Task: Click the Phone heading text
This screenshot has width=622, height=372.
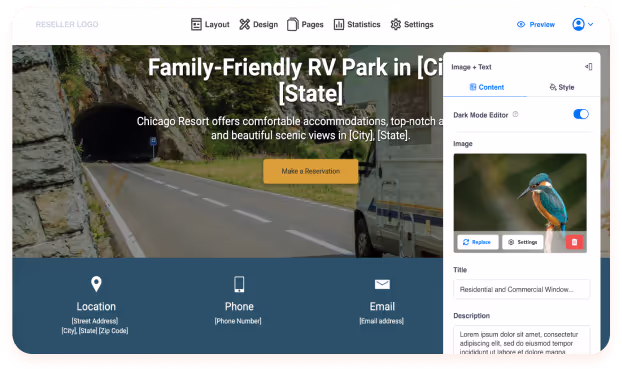Action: [x=239, y=307]
